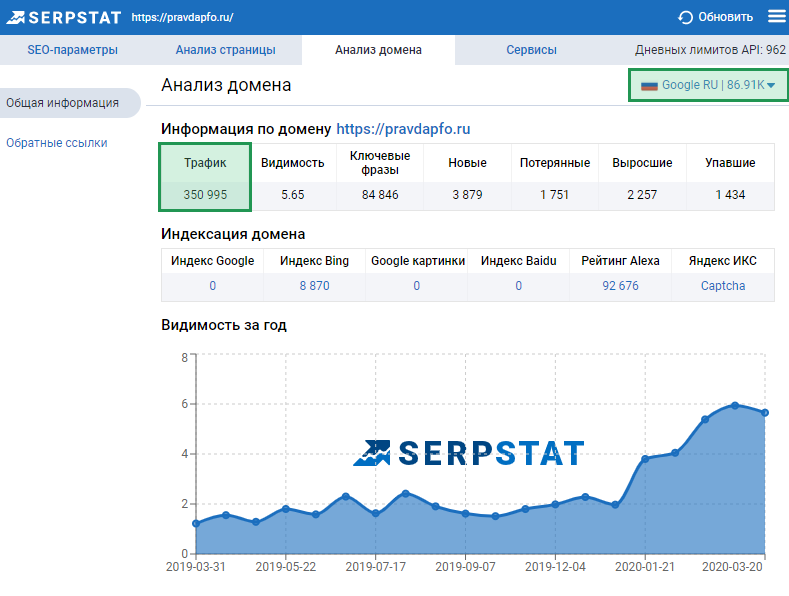Open the Рейтинг Alexa value 92 676

pos(620,286)
